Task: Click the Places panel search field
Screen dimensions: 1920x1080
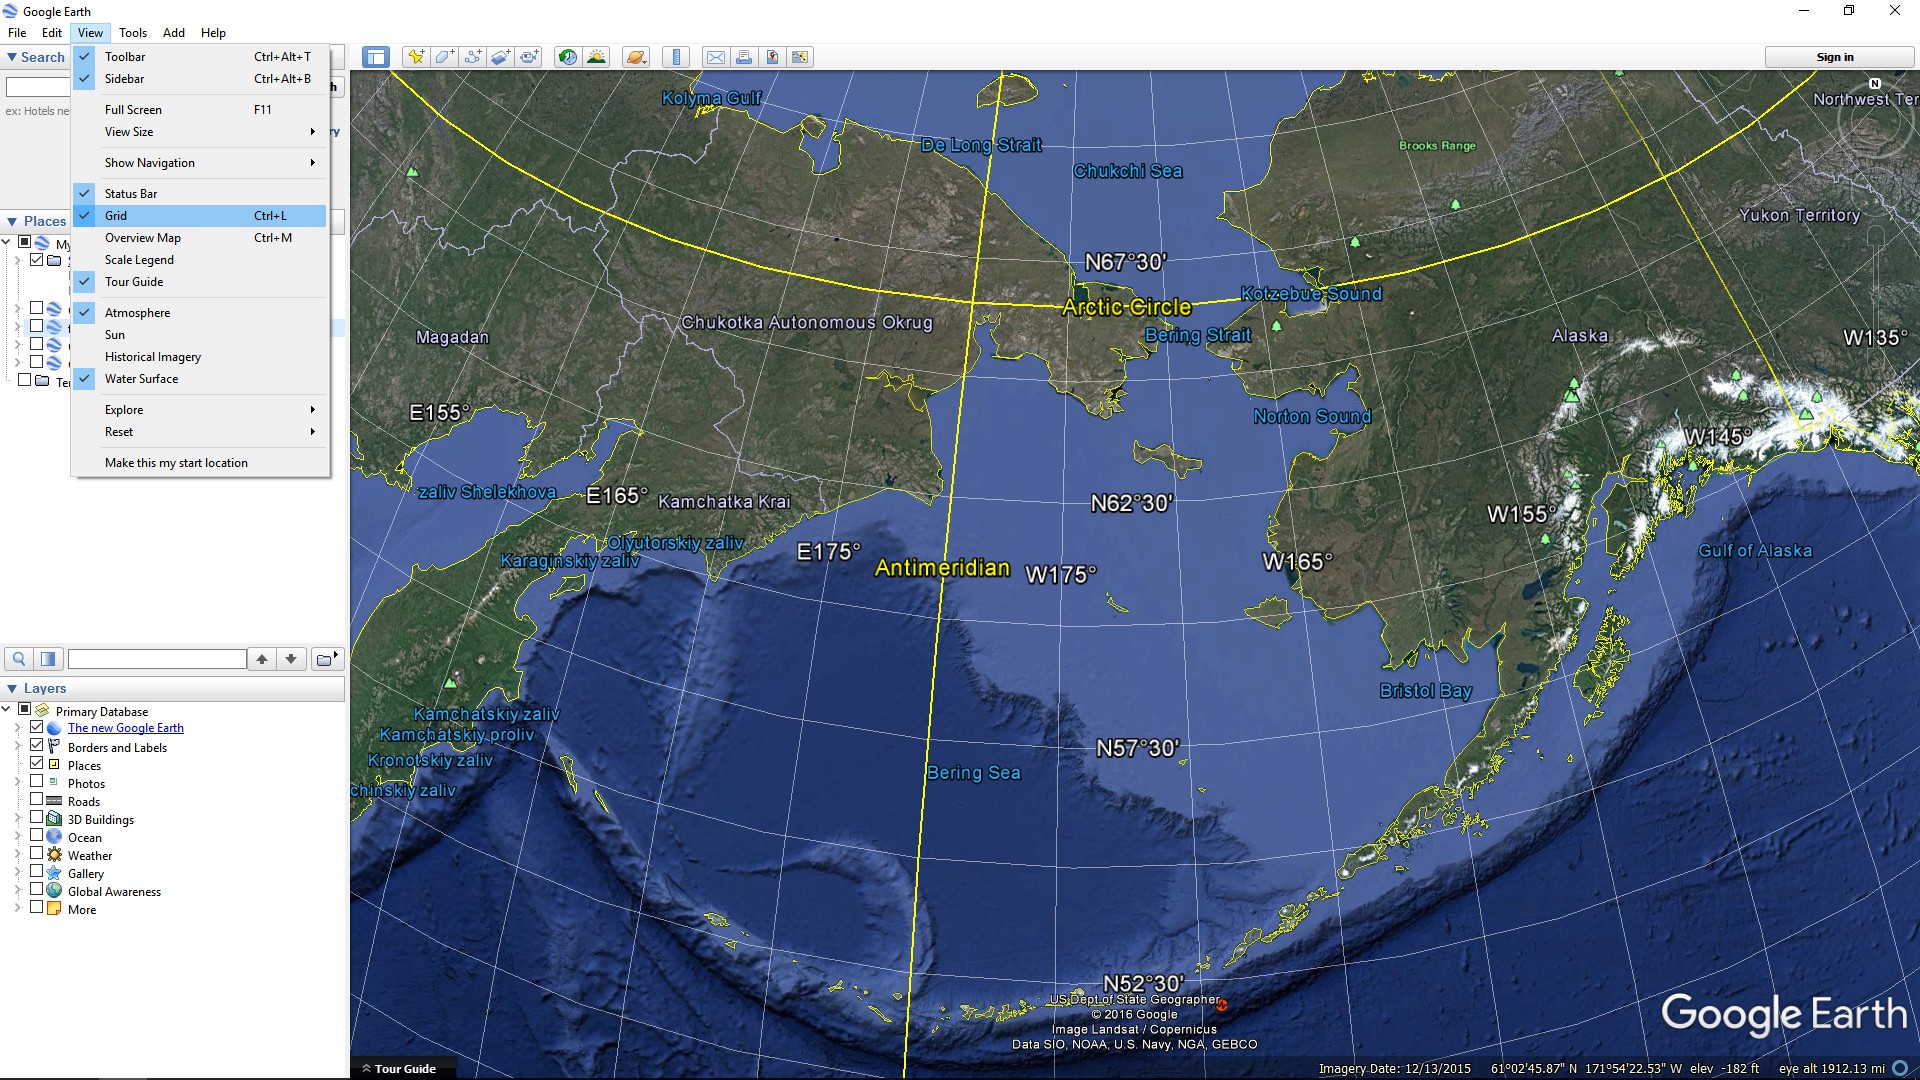Action: [157, 659]
